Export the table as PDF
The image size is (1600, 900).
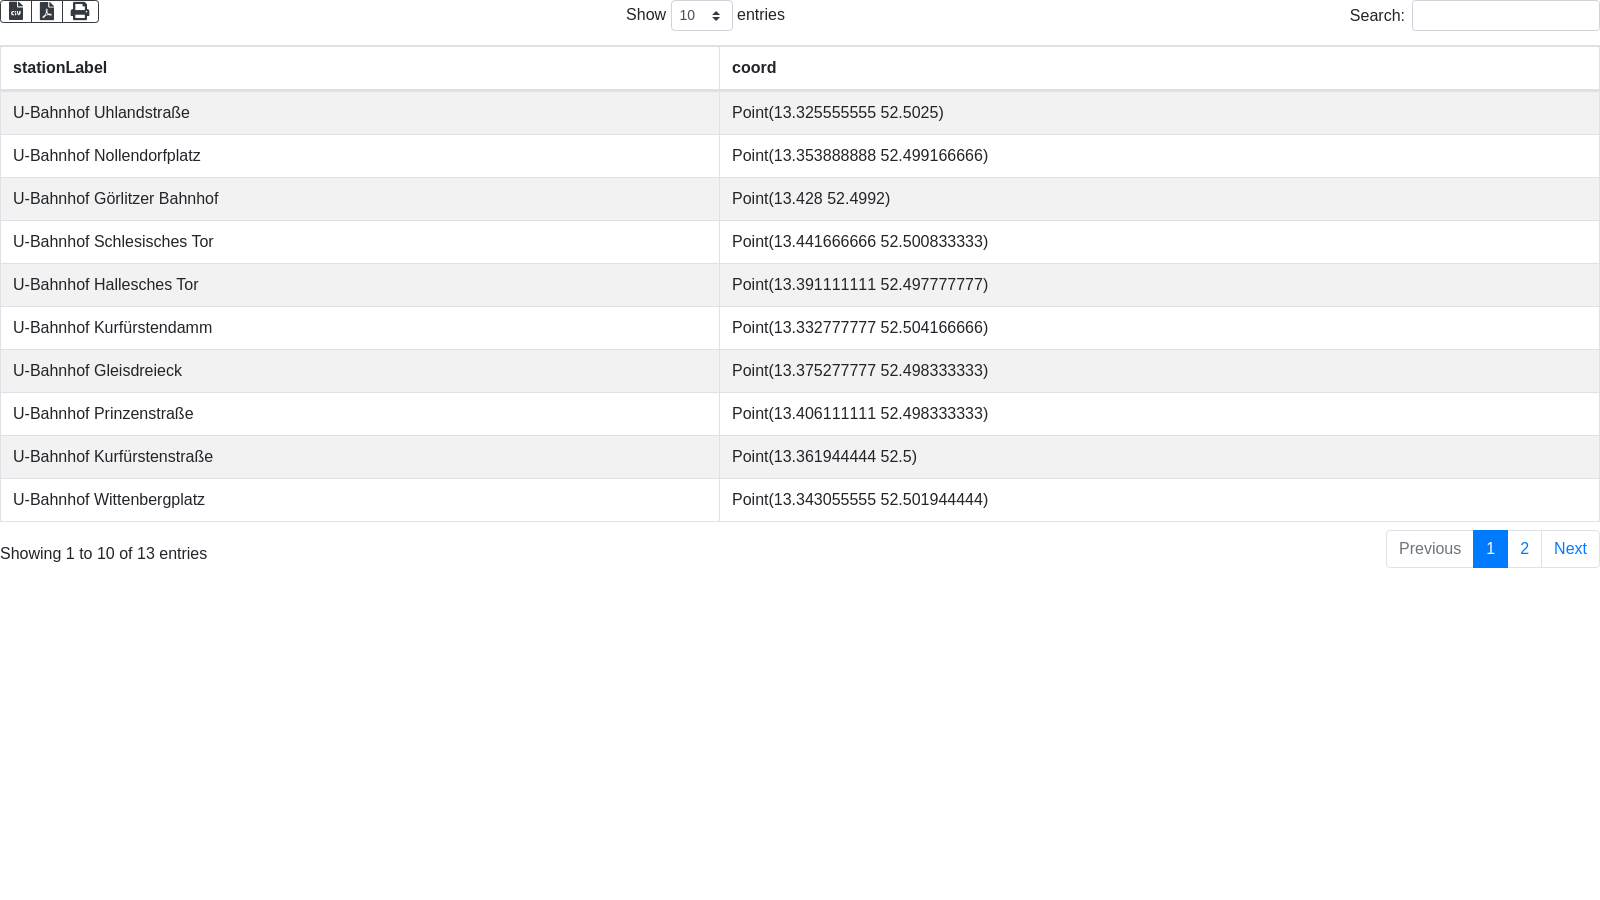click(47, 11)
